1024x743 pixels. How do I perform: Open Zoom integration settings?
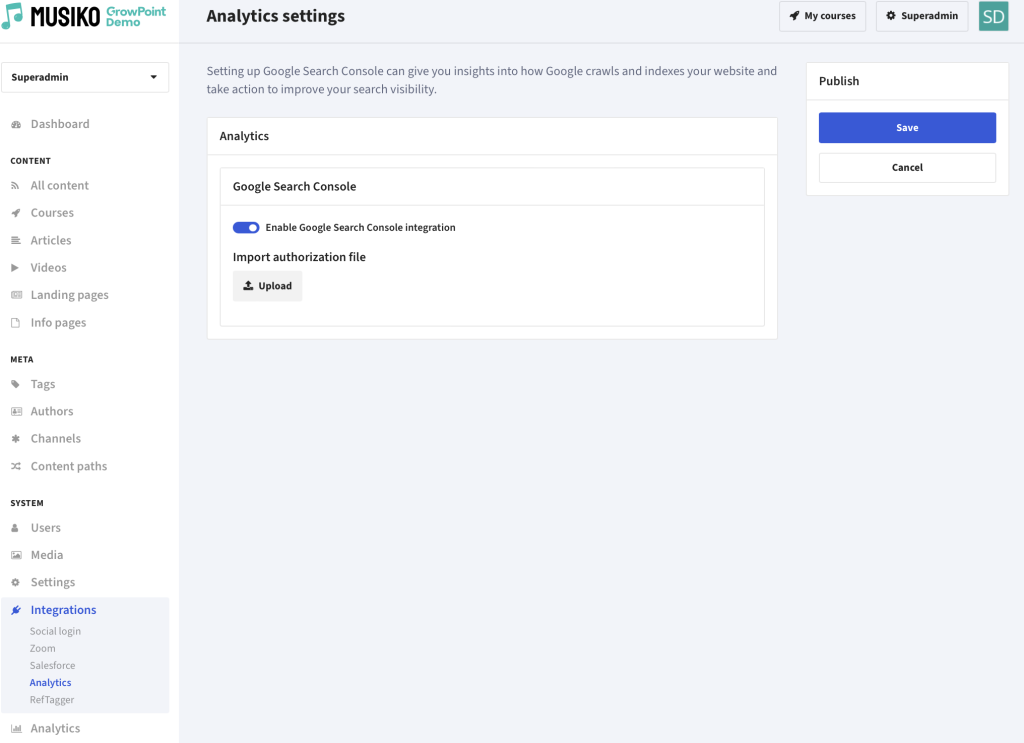42,648
